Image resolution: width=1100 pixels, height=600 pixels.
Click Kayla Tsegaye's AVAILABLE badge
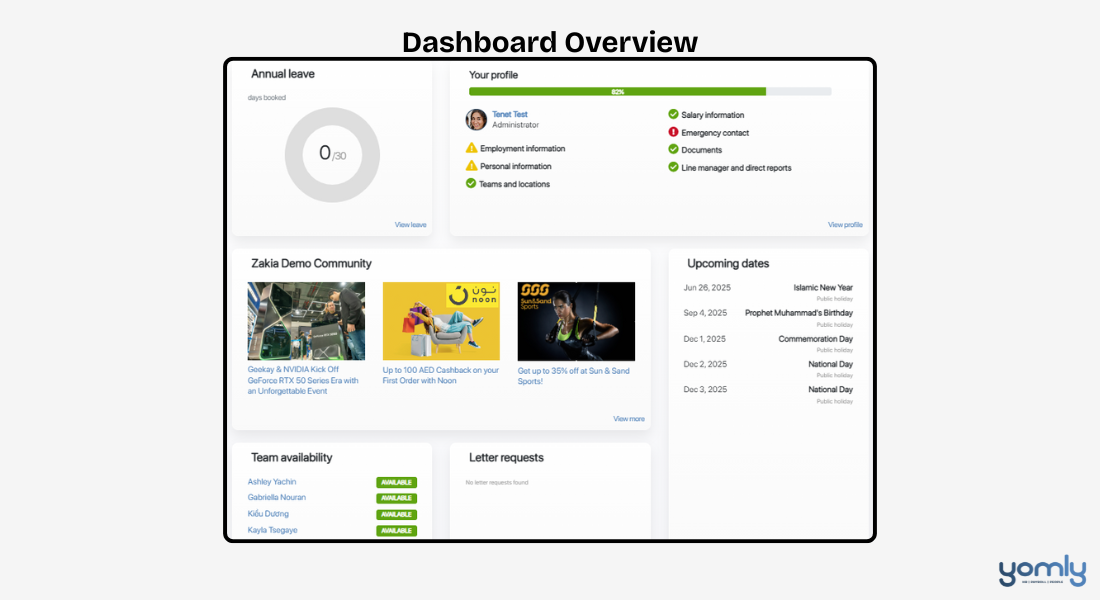click(x=396, y=531)
